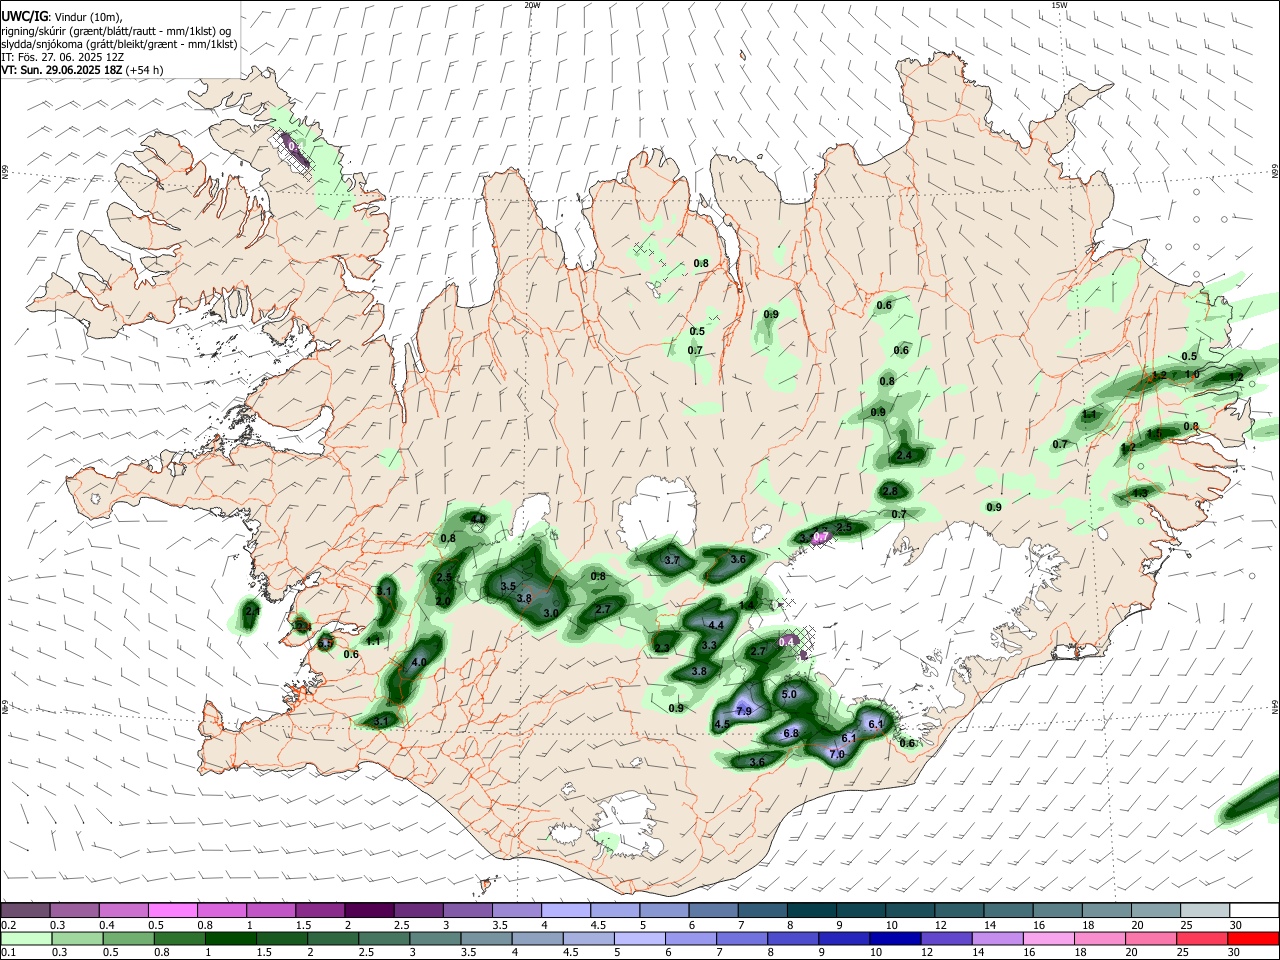The height and width of the screenshot is (960, 1280).
Task: Pick the white 30 swatch in the upper legend row
Action: coord(1254,910)
